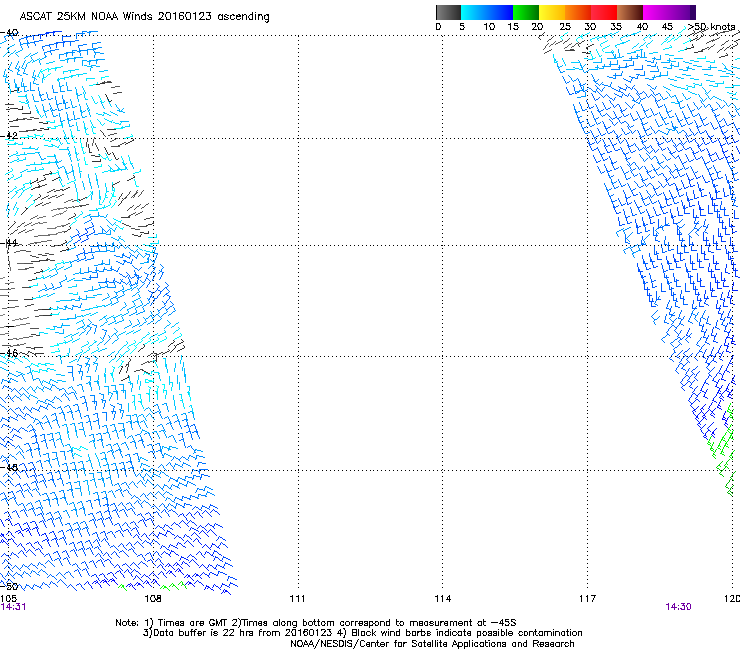Click the yellow 20-25 knots color band
The image size is (740, 650).
tap(552, 12)
